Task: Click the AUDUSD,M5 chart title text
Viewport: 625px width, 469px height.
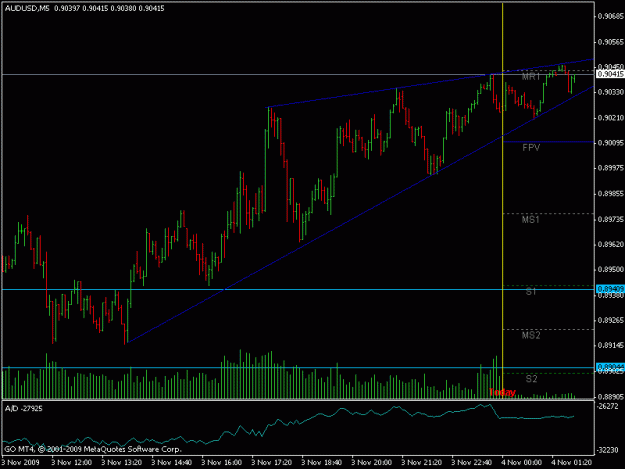Action: 27,8
